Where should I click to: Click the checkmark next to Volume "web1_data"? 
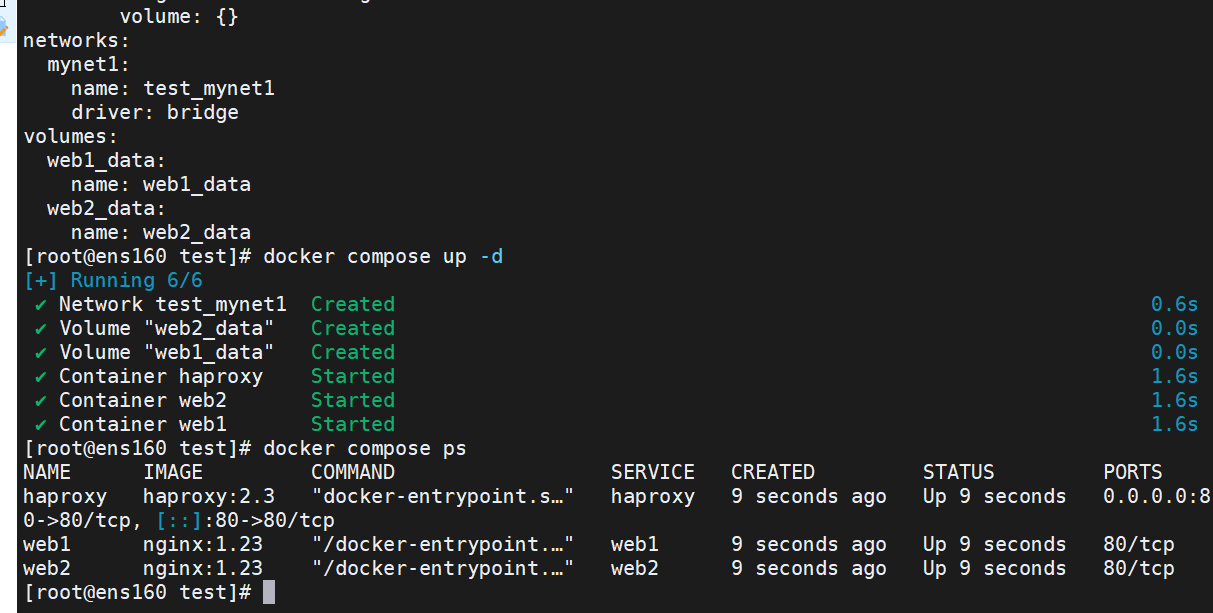pos(41,352)
